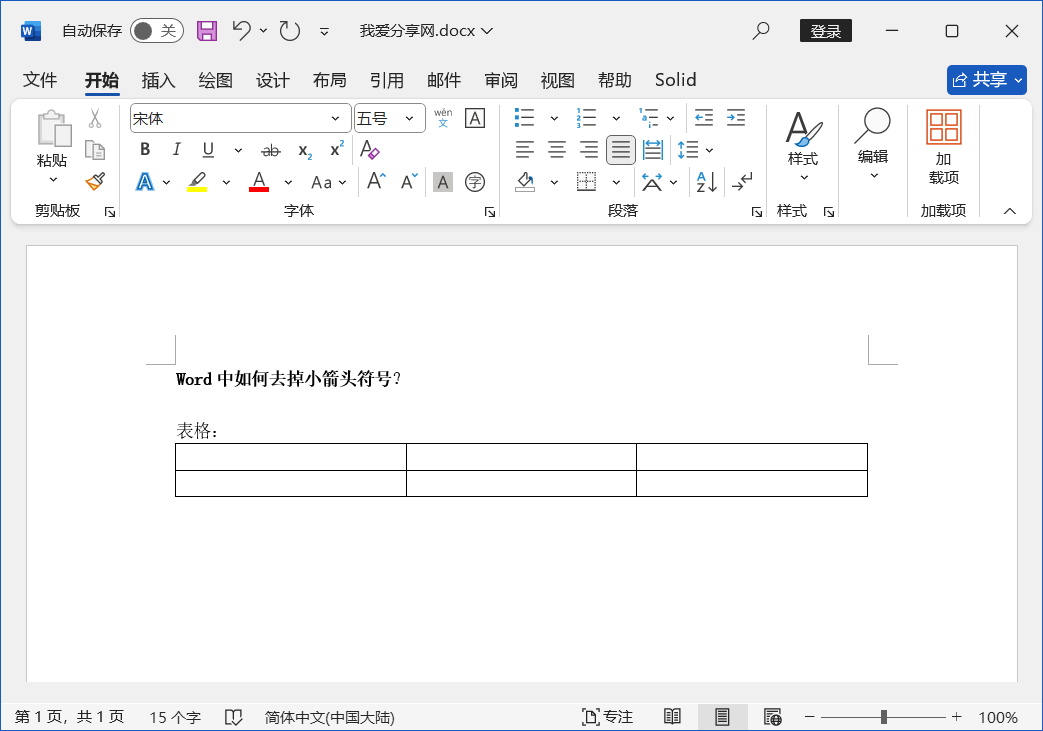Expand the Change Case (Aa) menu
Screen dimensions: 1043x731
pos(329,182)
